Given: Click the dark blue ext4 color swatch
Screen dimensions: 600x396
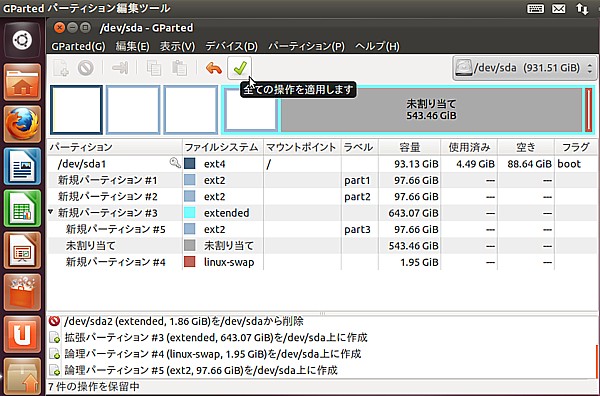Looking at the screenshot, I should [189, 163].
